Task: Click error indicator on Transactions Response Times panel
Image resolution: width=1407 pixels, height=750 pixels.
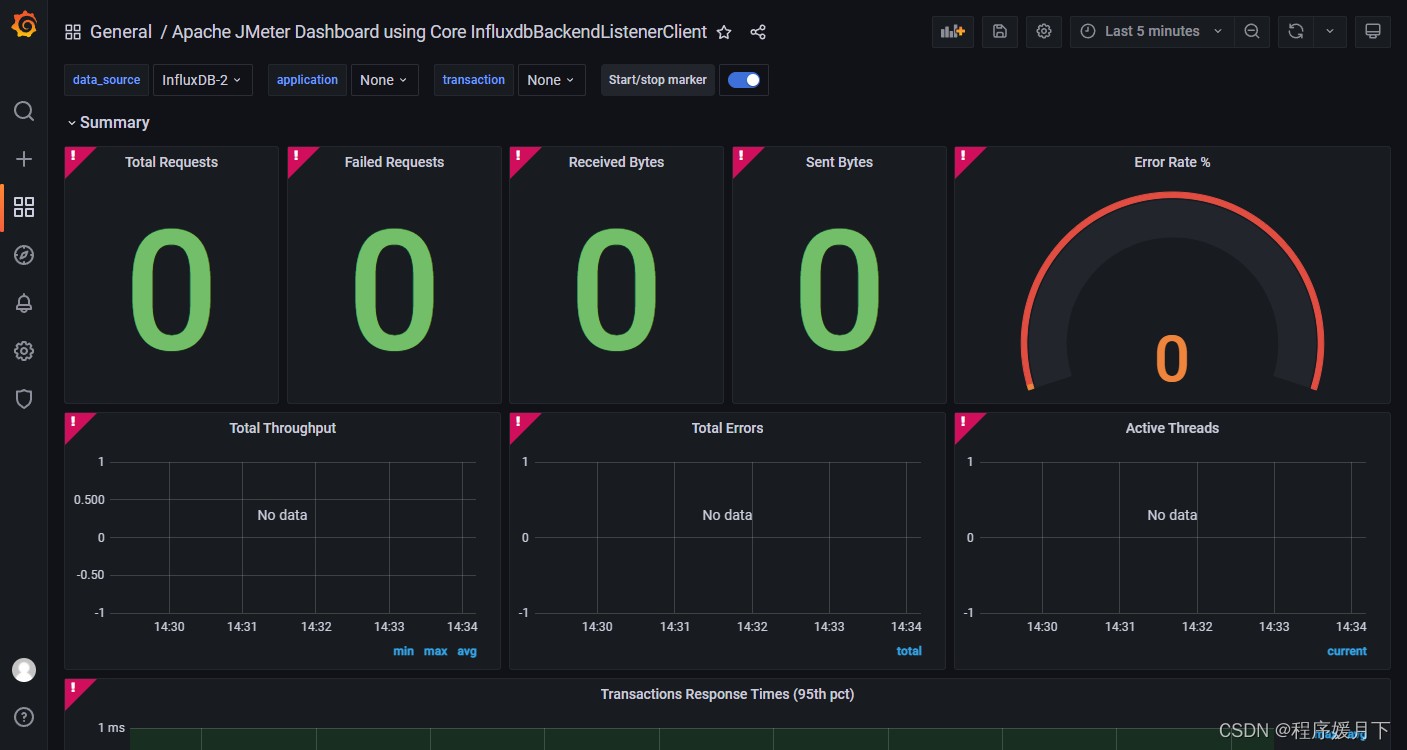Action: (x=74, y=689)
